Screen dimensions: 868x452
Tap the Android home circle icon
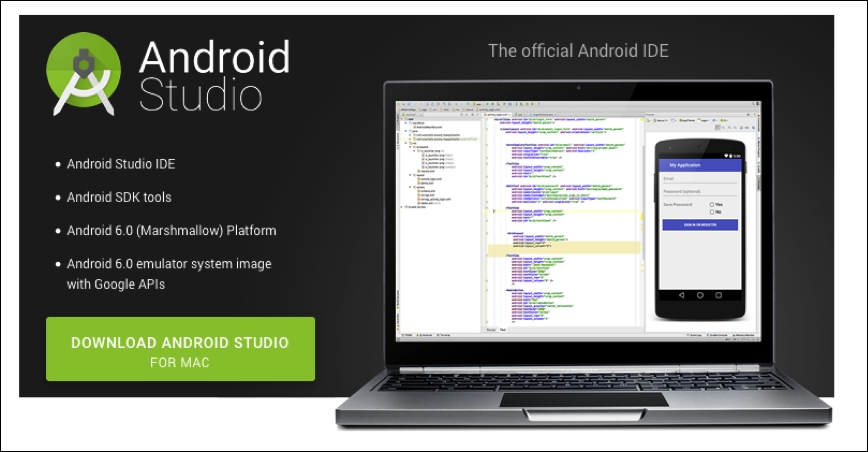point(700,295)
